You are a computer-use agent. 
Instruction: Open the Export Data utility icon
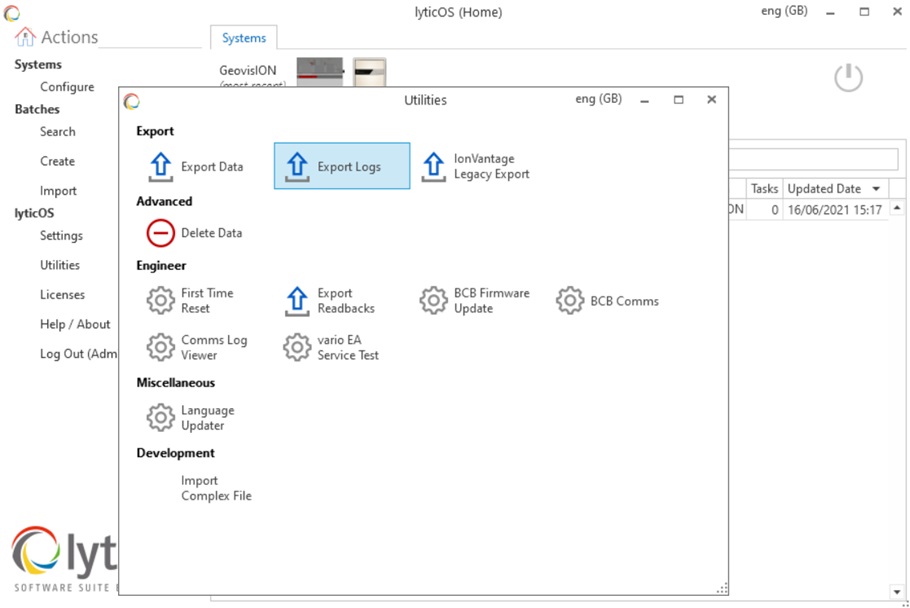point(160,166)
